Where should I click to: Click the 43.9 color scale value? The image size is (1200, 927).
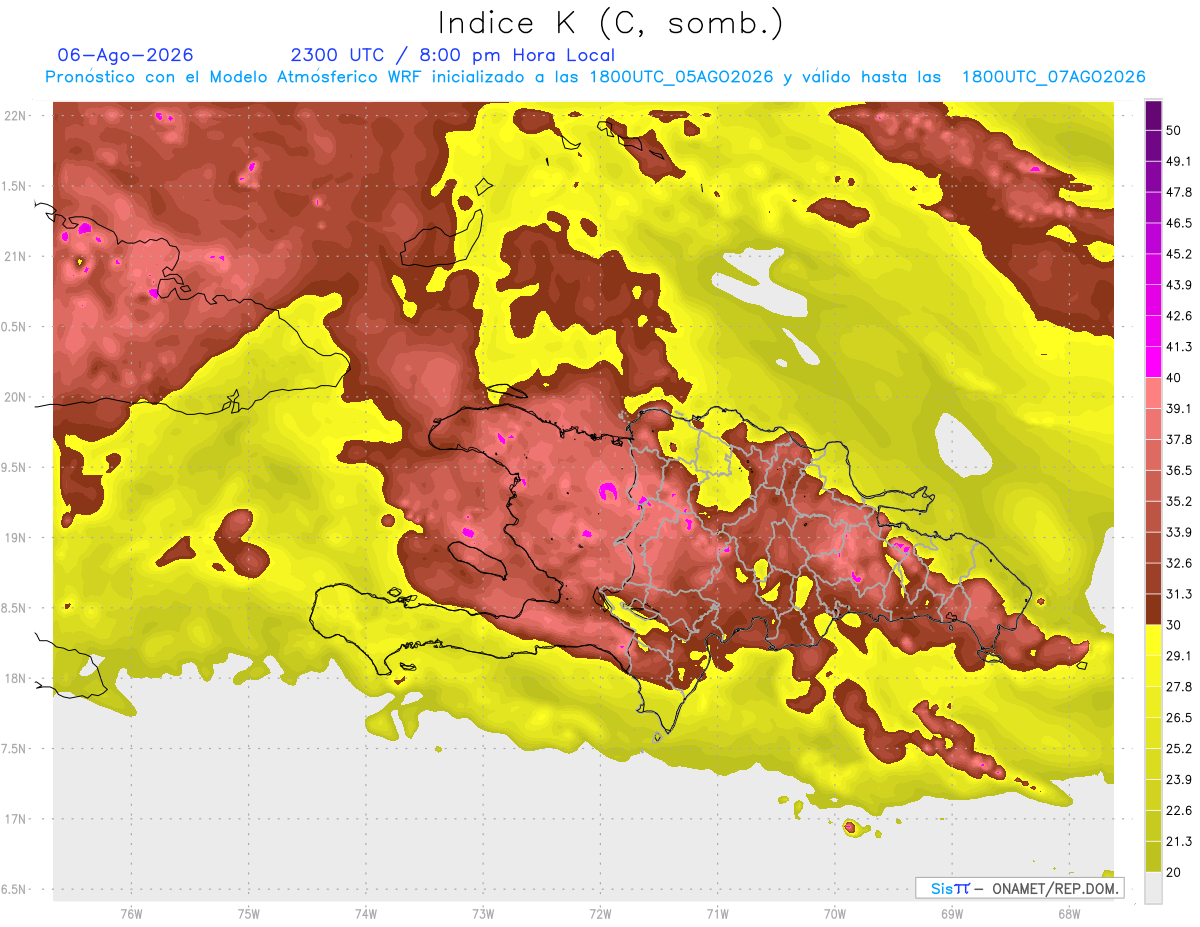coord(1178,285)
